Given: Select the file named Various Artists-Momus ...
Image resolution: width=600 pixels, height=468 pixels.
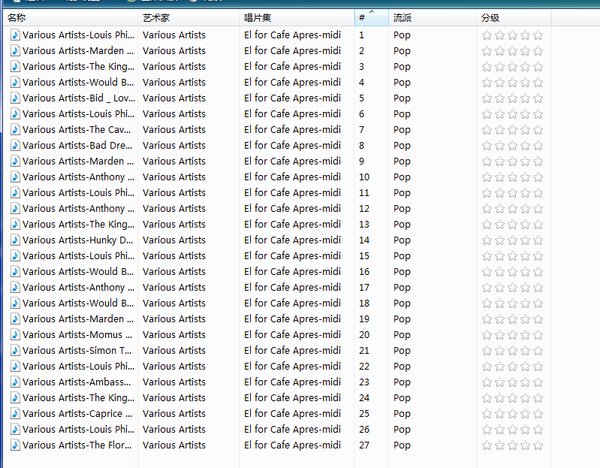Looking at the screenshot, I should (x=77, y=335).
